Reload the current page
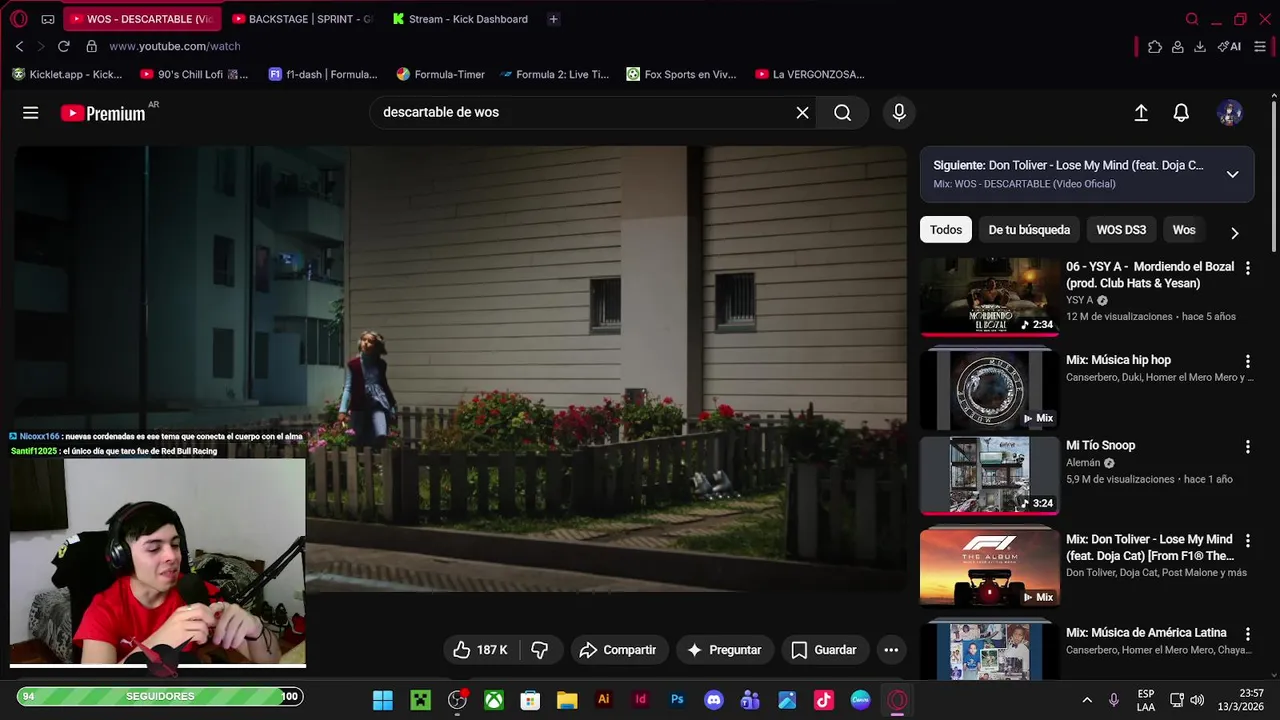The height and width of the screenshot is (720, 1280). 64,46
